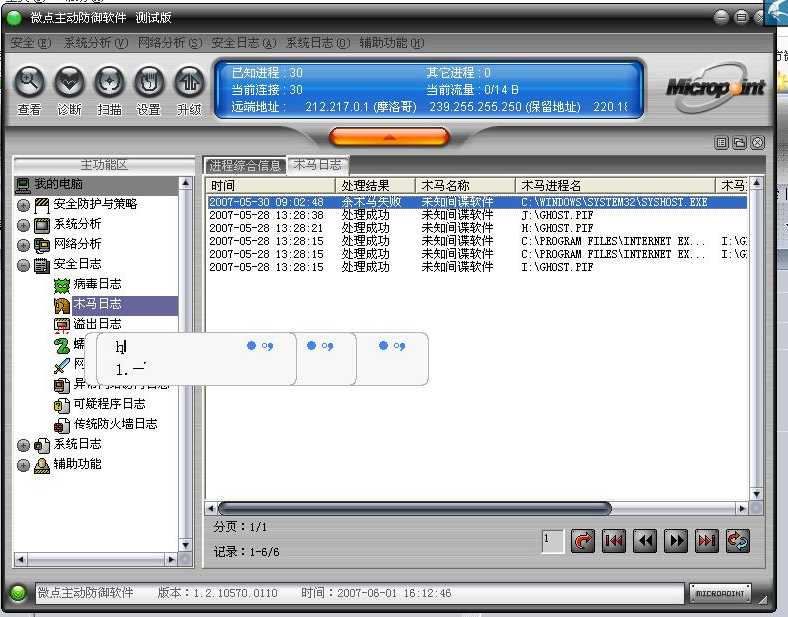
Task: Select the H:\GHOST.PIF log row
Action: 477,228
